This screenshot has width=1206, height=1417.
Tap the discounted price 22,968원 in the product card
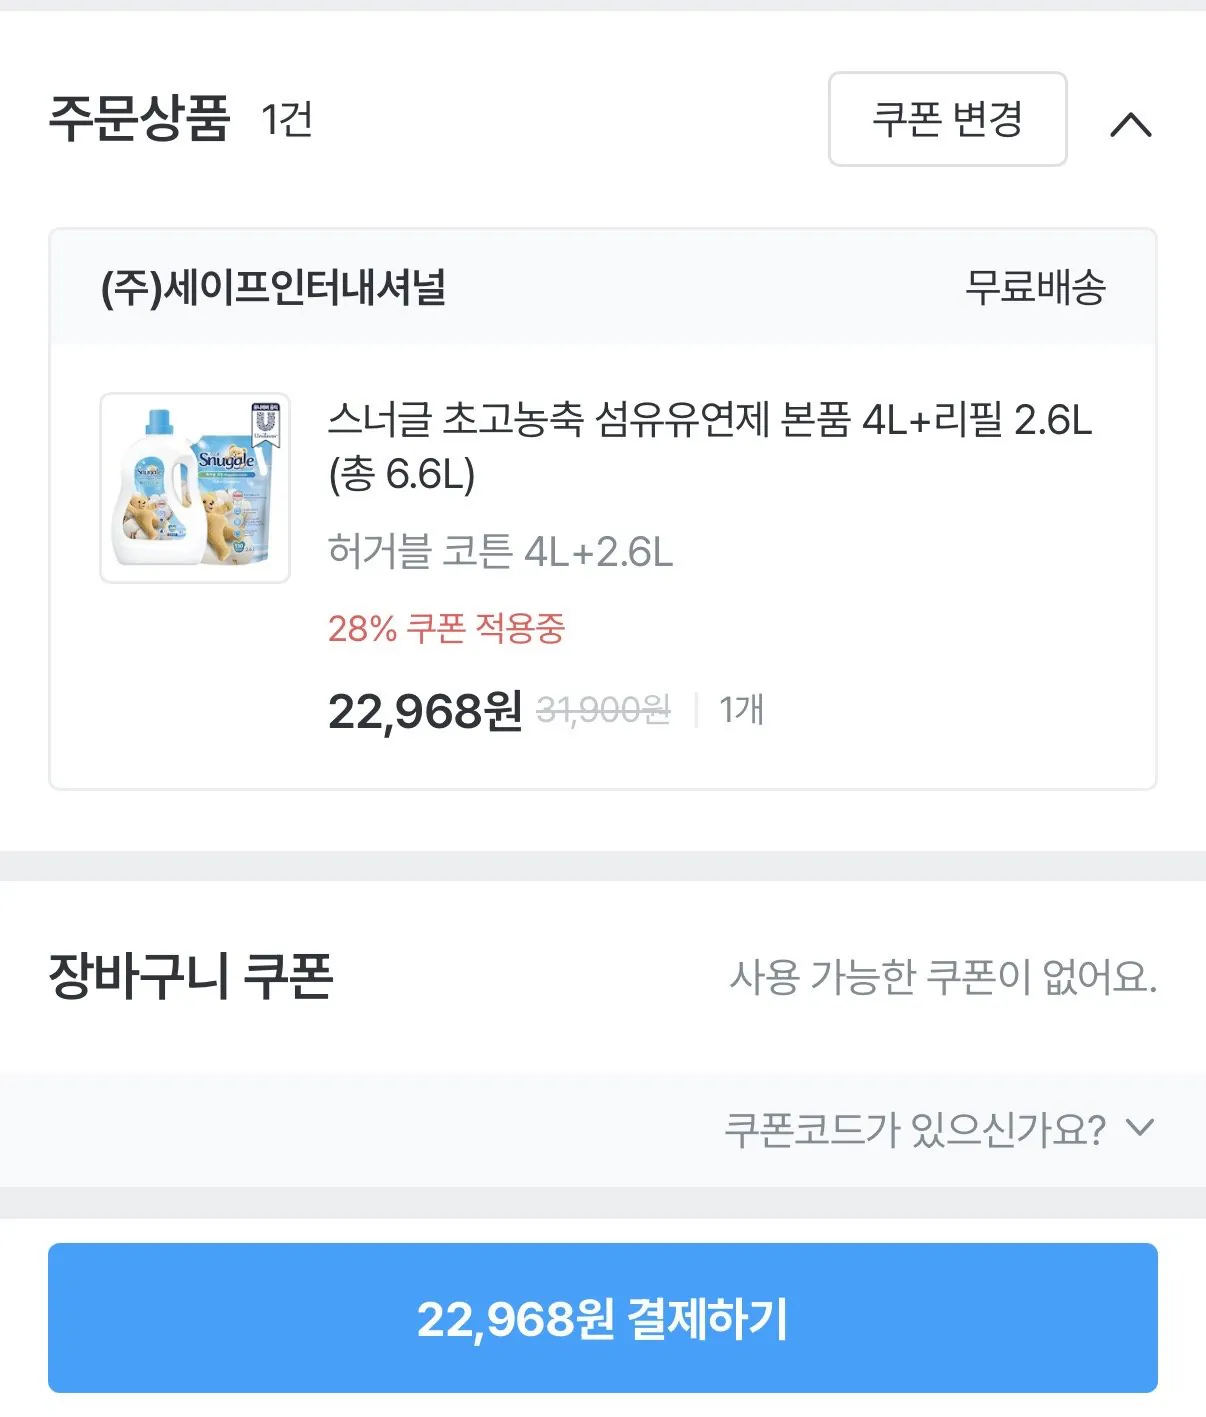(425, 711)
